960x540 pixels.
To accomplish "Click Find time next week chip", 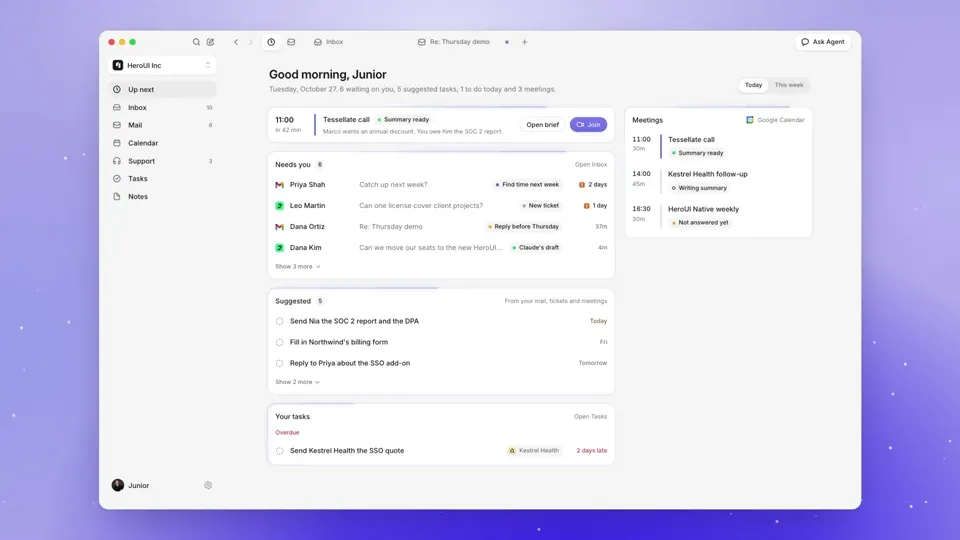I will [527, 184].
